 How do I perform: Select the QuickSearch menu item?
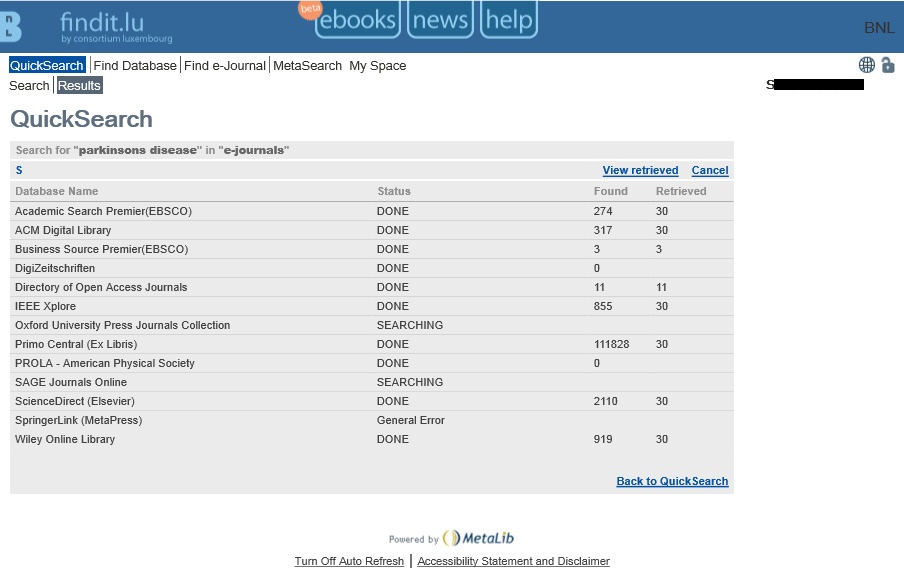(x=47, y=65)
